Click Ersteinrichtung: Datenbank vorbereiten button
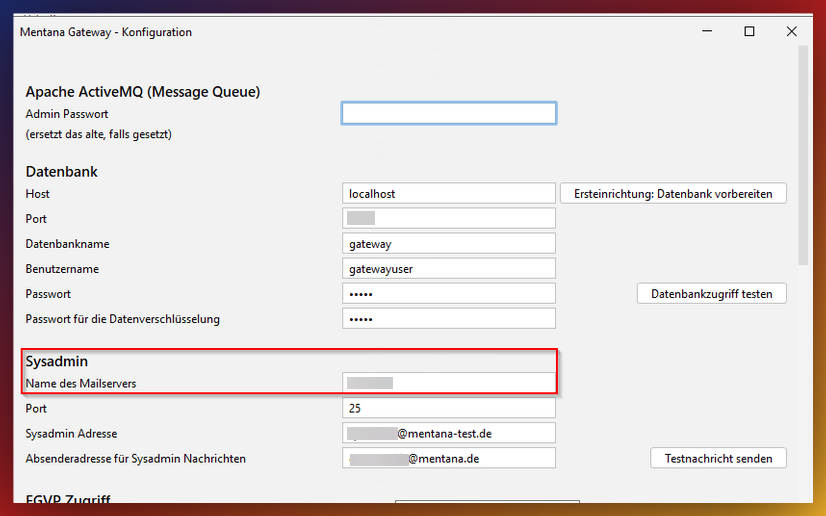The width and height of the screenshot is (826, 516). tap(673, 193)
